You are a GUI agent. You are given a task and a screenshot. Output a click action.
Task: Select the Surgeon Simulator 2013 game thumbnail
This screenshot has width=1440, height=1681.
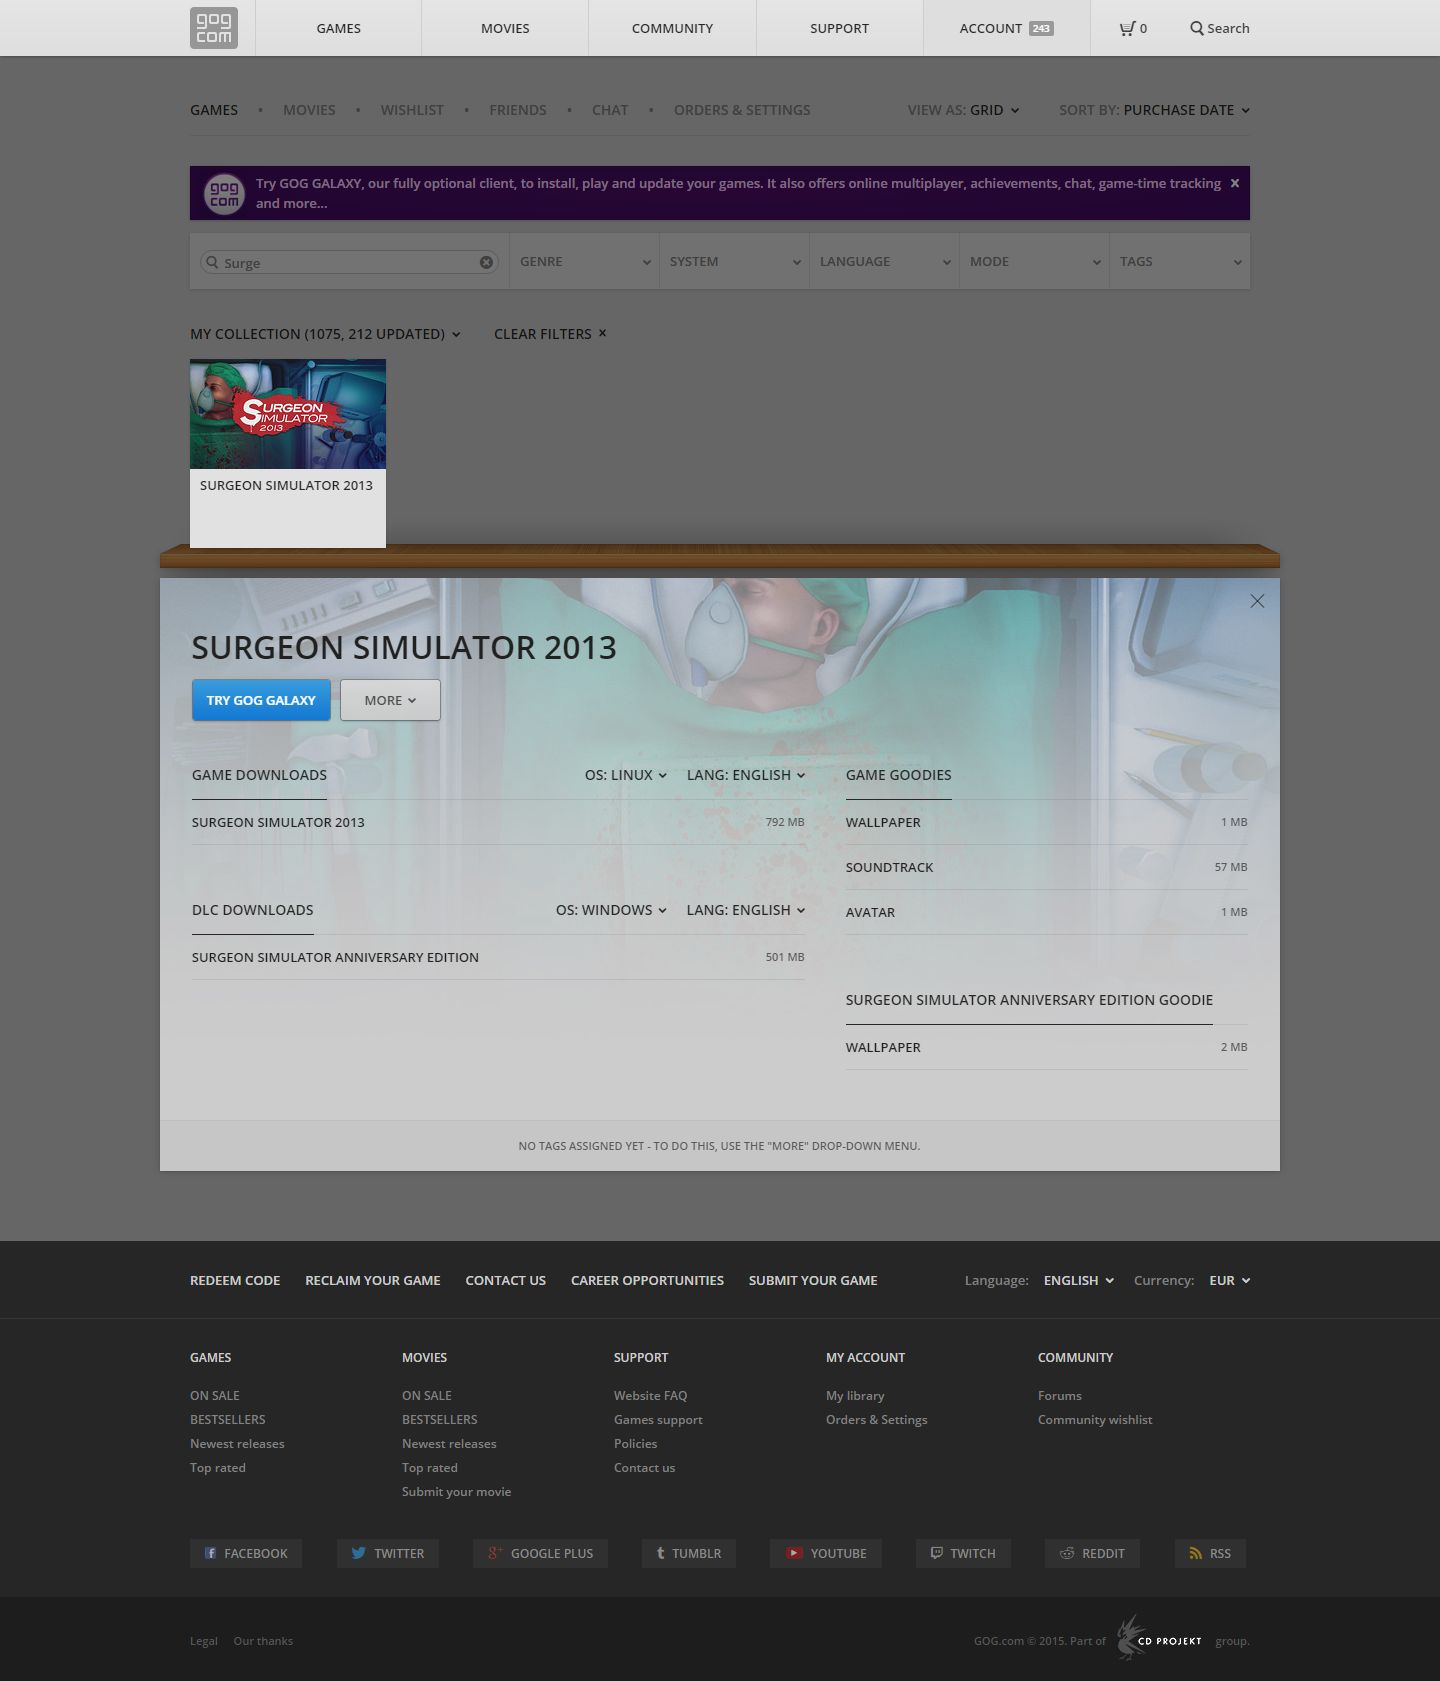coord(288,414)
